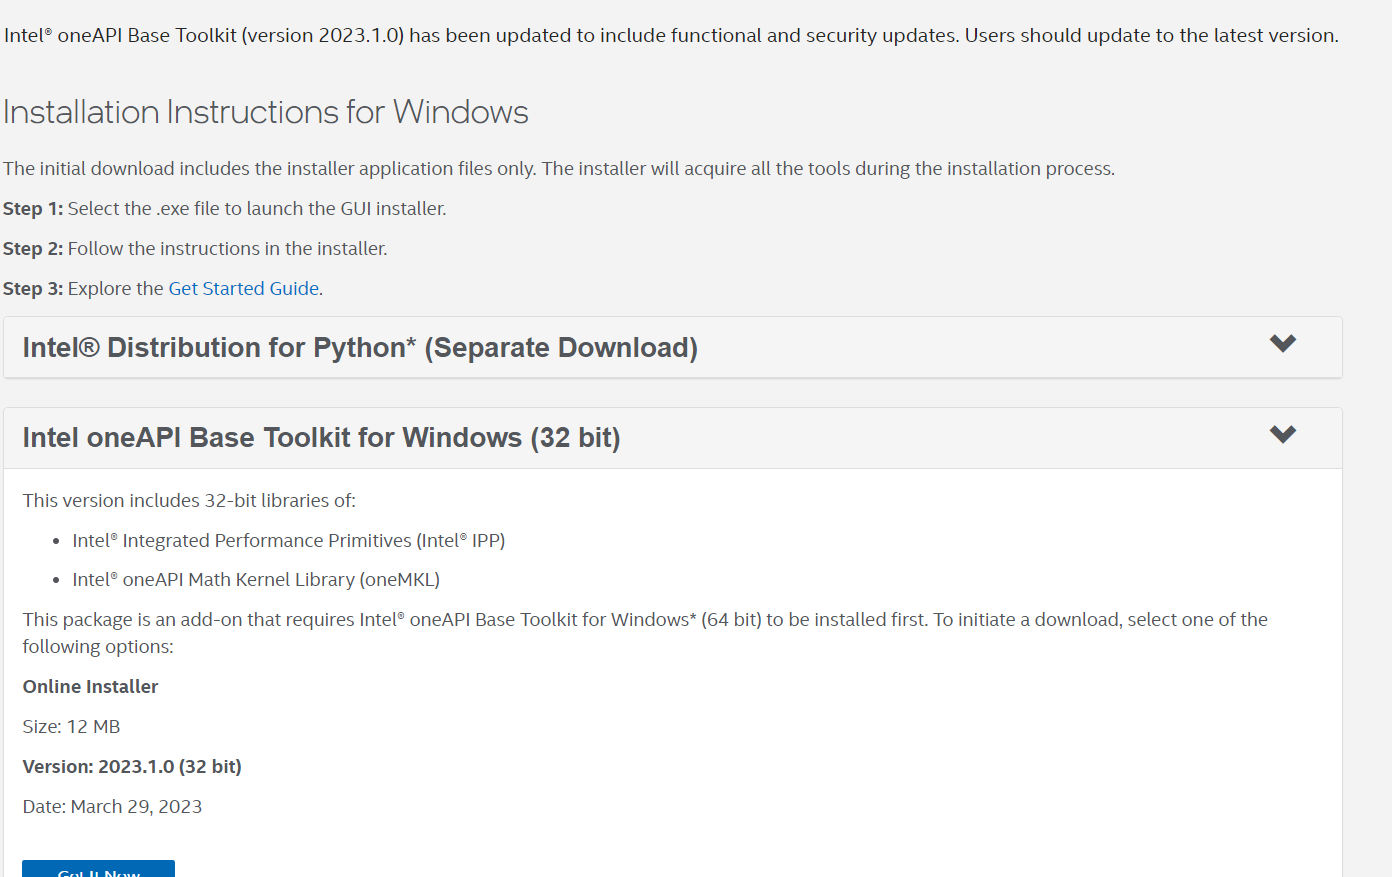Expand the Intel Distribution for Python chevron
Viewport: 1392px width, 877px height.
tap(1282, 344)
